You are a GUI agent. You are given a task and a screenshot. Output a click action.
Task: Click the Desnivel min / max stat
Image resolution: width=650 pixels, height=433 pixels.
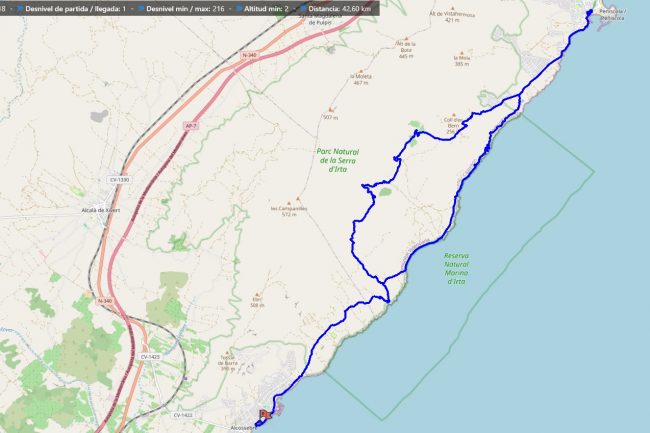tap(175, 9)
